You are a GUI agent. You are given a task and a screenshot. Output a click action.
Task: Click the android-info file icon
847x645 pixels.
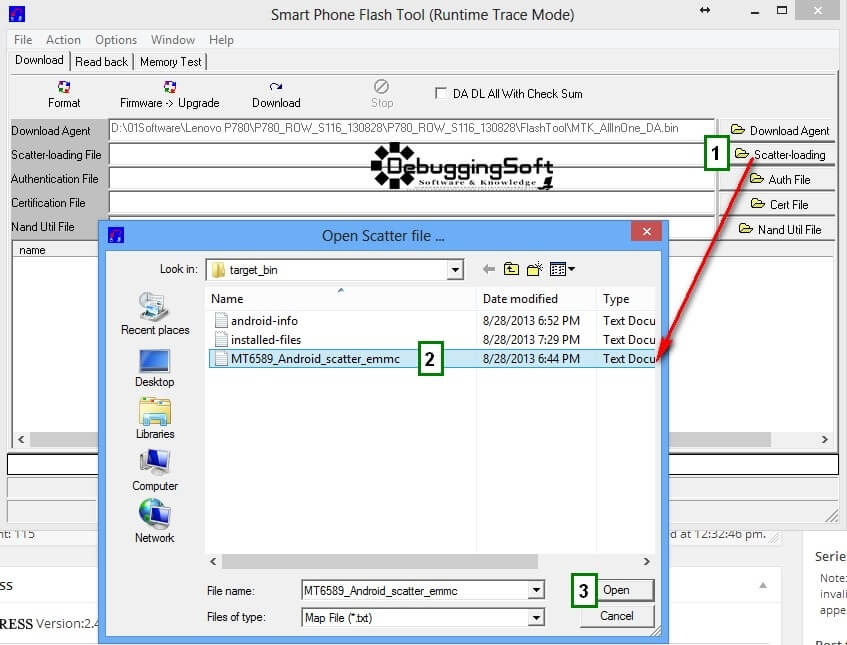221,320
